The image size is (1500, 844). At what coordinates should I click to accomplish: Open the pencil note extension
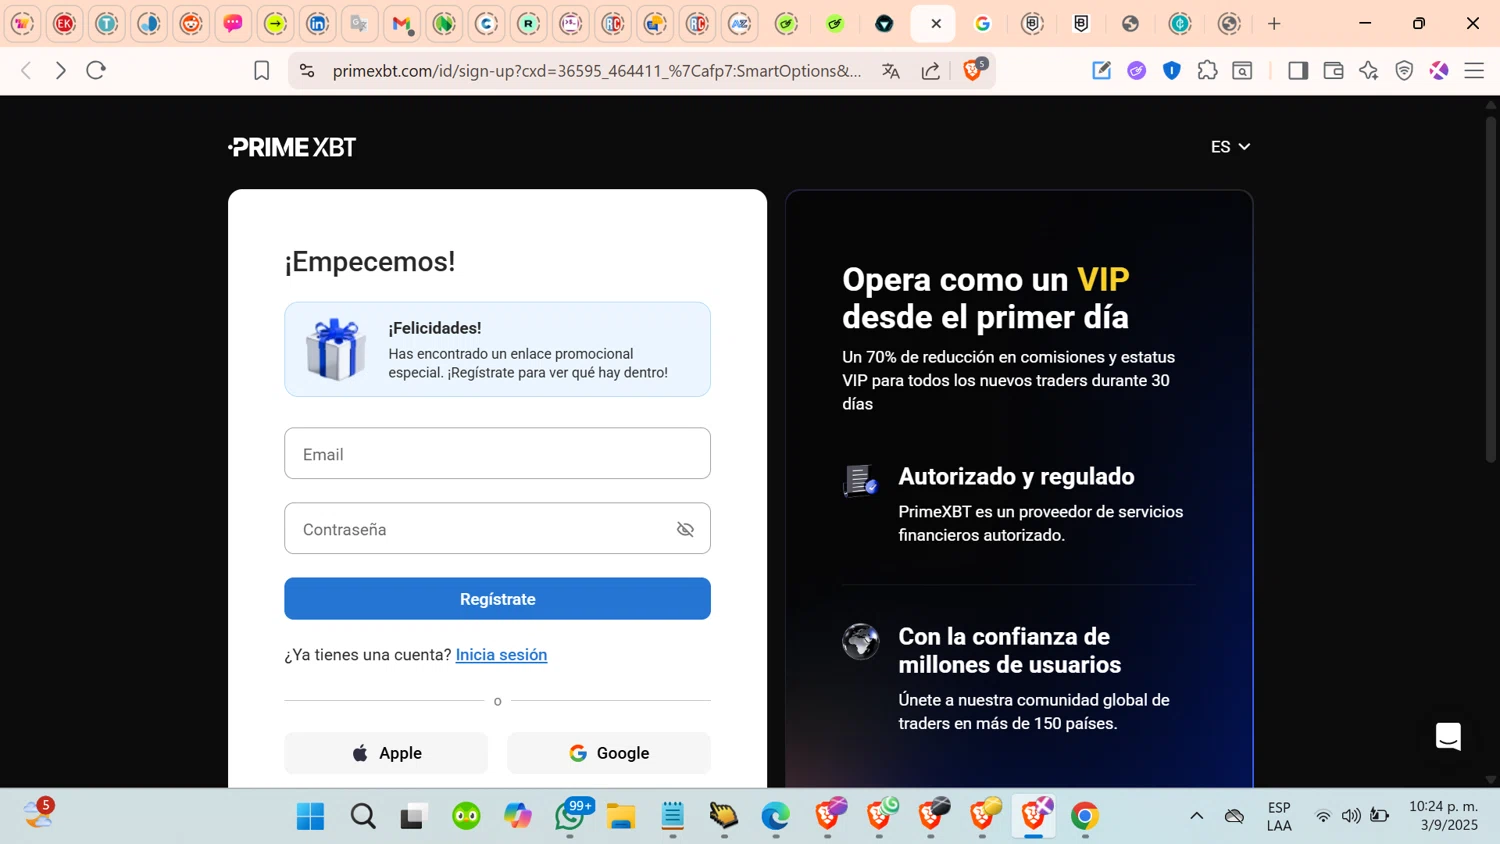pos(1101,70)
